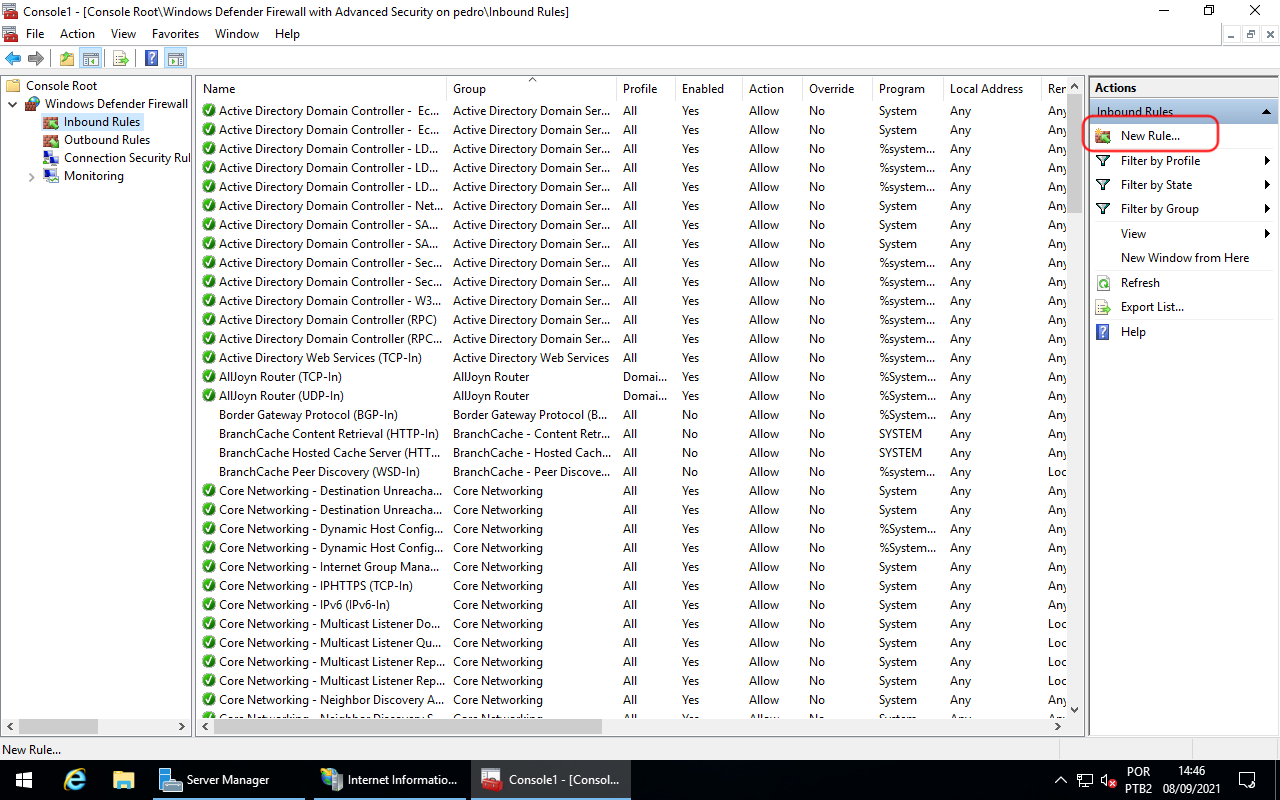Click the Up One Level folder icon
This screenshot has width=1280, height=800.
(67, 59)
